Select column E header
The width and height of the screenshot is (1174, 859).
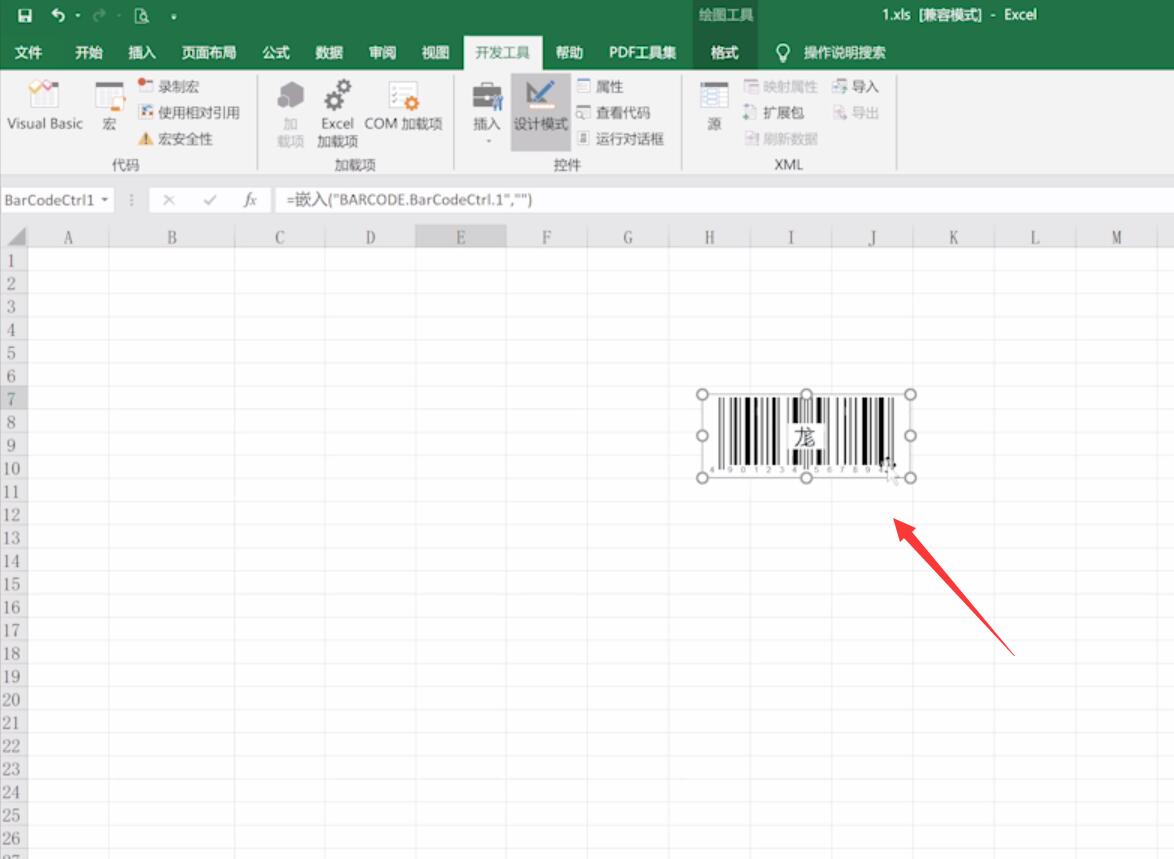[460, 237]
